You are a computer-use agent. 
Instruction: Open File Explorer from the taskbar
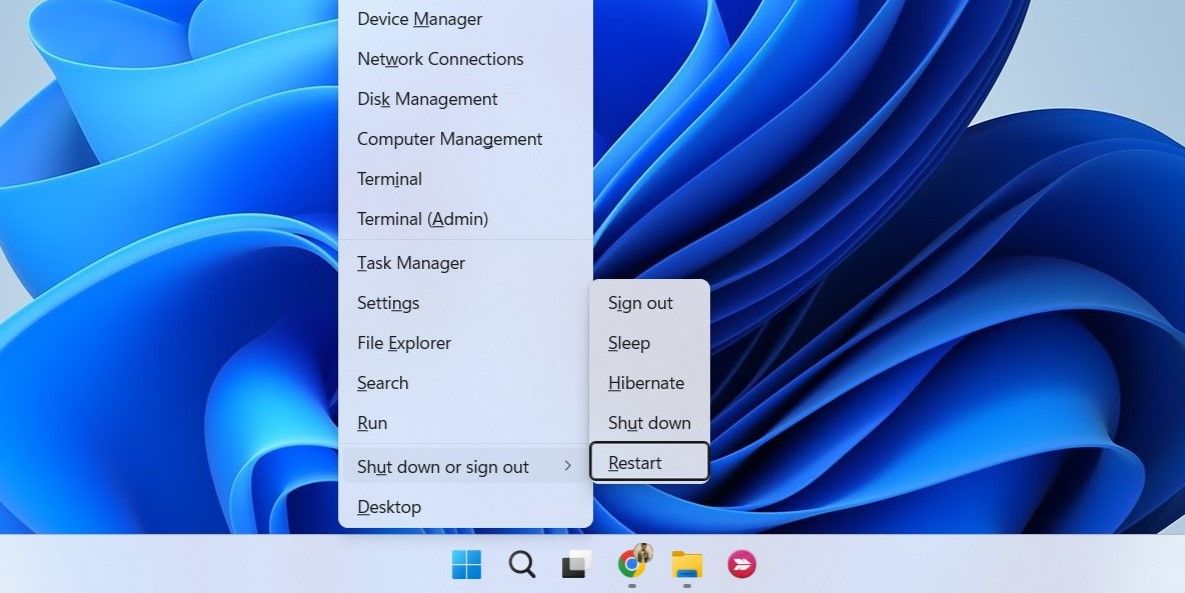tap(684, 565)
